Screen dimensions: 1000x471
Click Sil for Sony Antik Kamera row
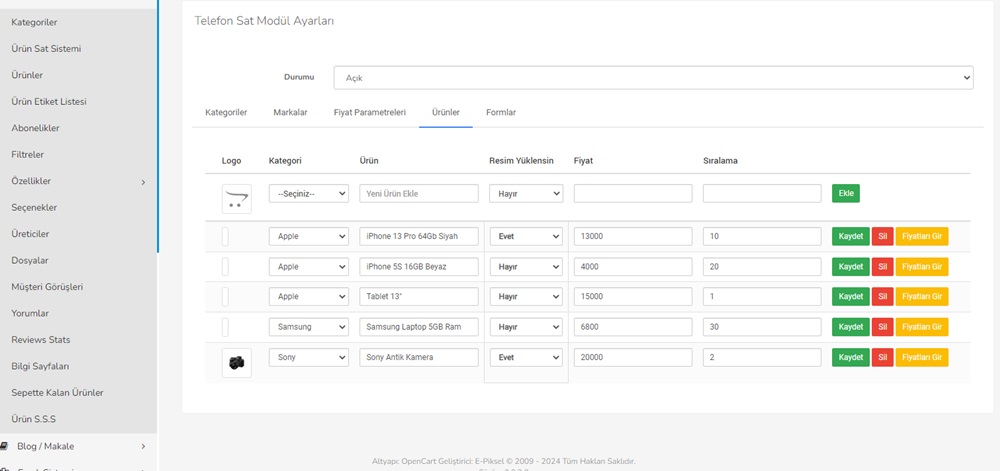[883, 358]
